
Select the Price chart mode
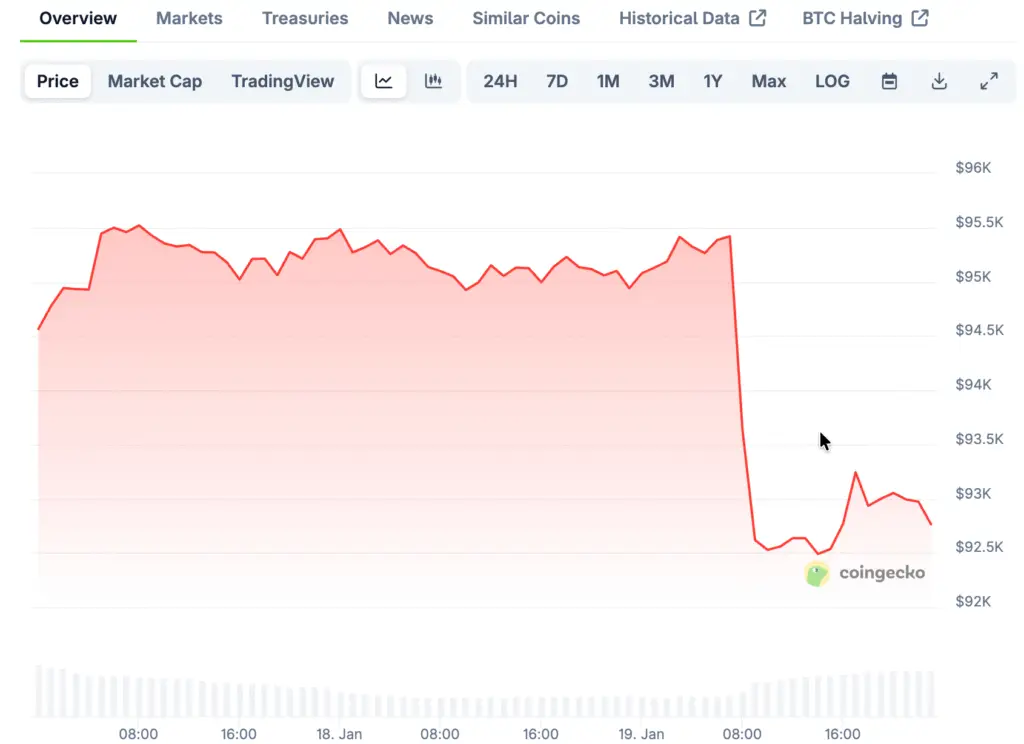[58, 82]
